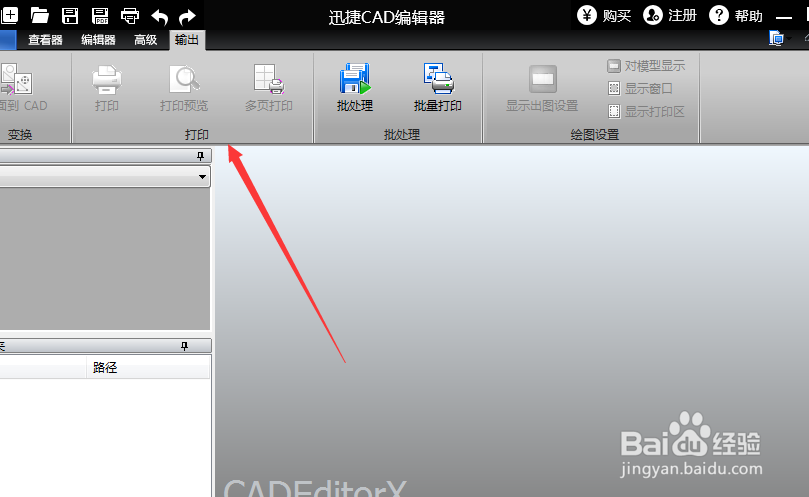Viewport: 809px width, 497px height.
Task: Save the drawing with the floppy icon
Action: 70,15
